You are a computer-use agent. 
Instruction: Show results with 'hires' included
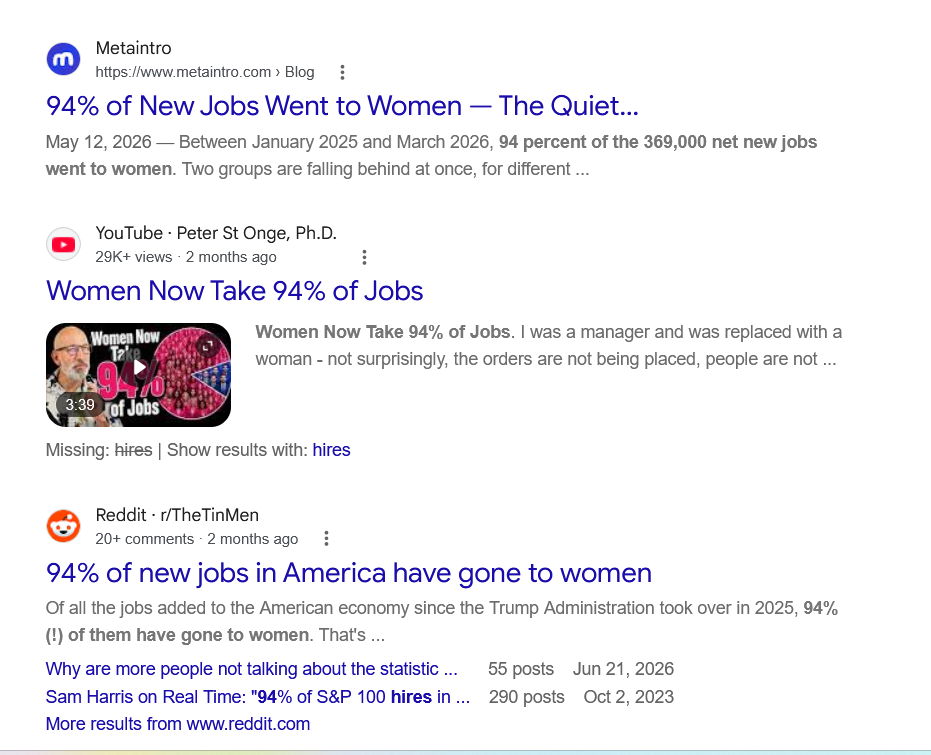click(x=331, y=450)
